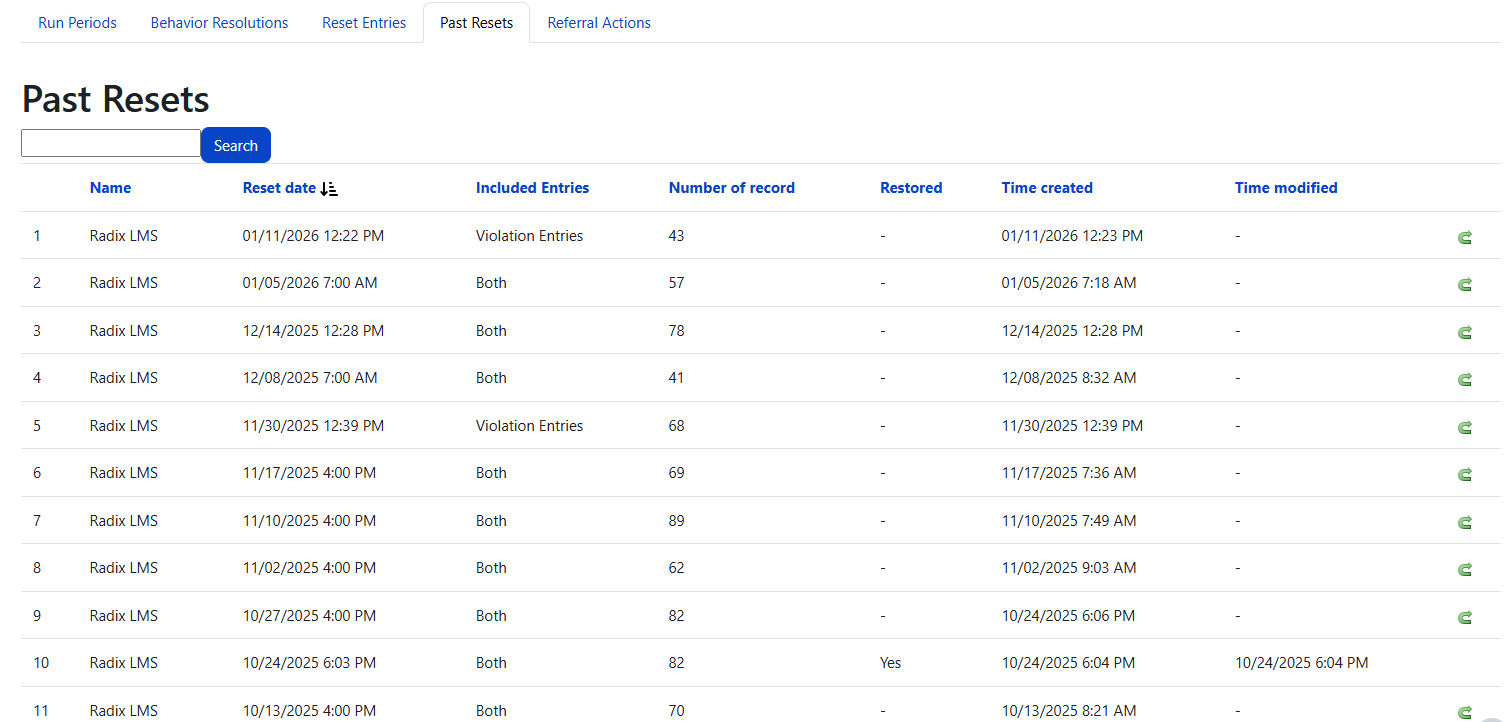The image size is (1509, 722).
Task: Open the Referral Actions tab
Action: pos(599,23)
